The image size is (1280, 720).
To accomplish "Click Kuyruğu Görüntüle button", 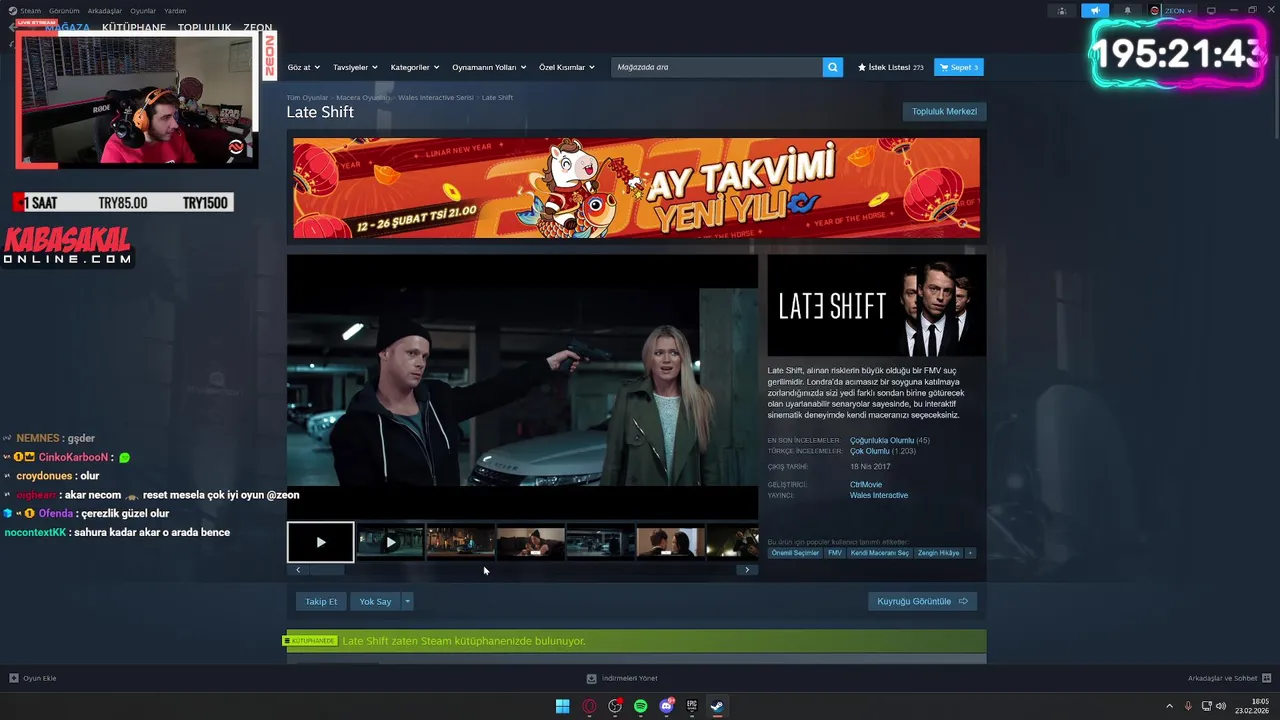I will click(922, 601).
